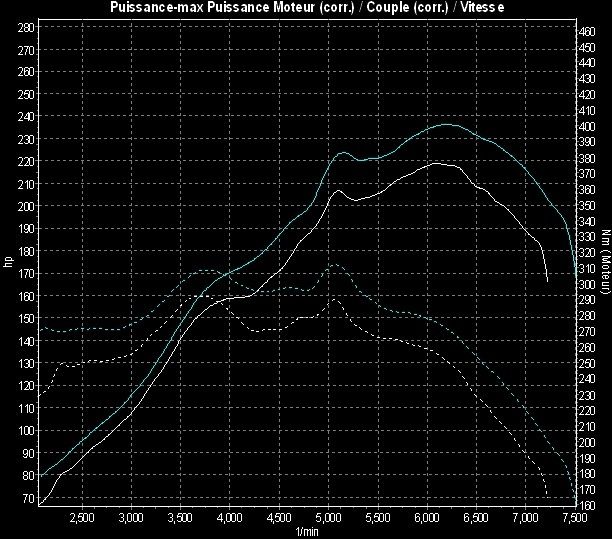Click the "1/min" x-axis unit label
612x539 pixels.
pos(306,530)
